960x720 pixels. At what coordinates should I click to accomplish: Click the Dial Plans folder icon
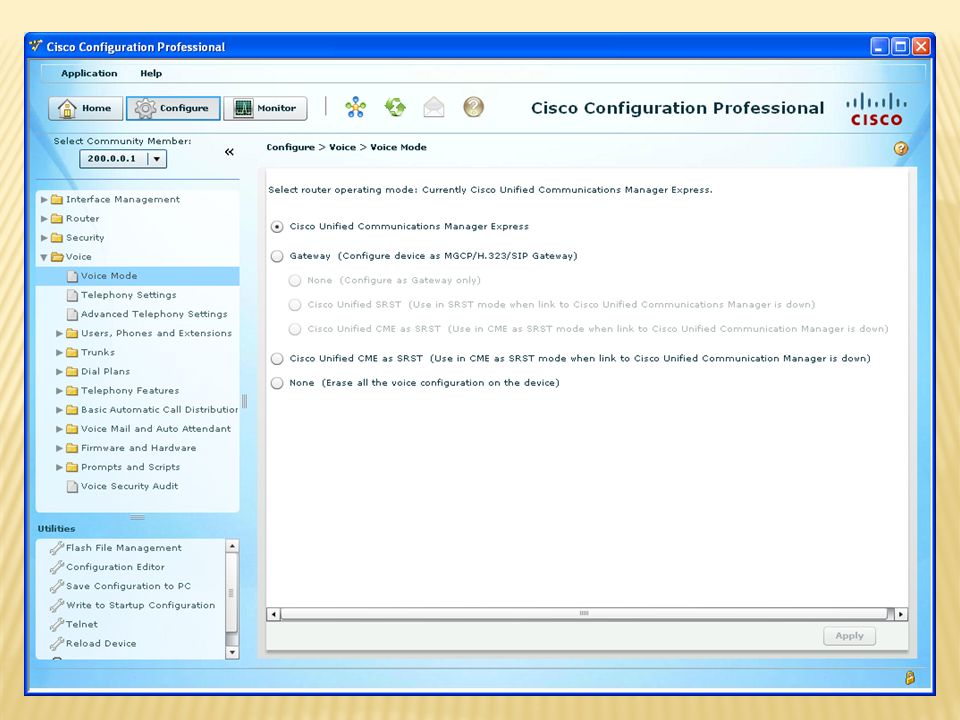(72, 371)
